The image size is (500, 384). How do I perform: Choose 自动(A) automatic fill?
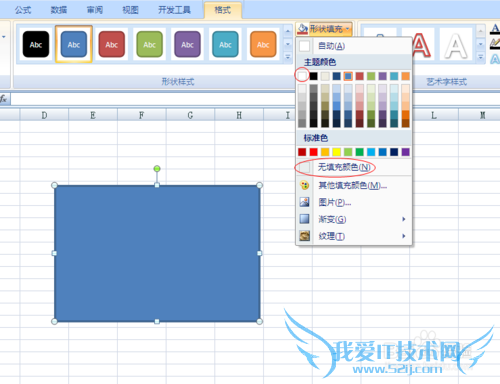(354, 46)
